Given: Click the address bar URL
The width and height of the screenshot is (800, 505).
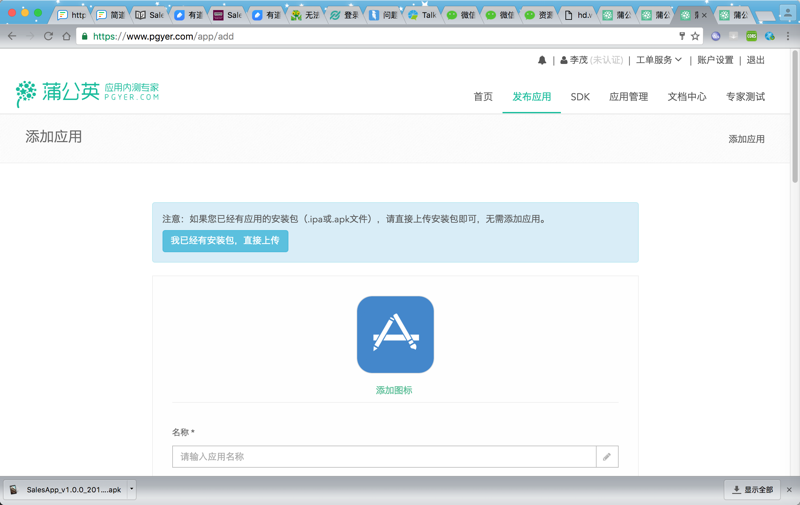Looking at the screenshot, I should coord(163,36).
